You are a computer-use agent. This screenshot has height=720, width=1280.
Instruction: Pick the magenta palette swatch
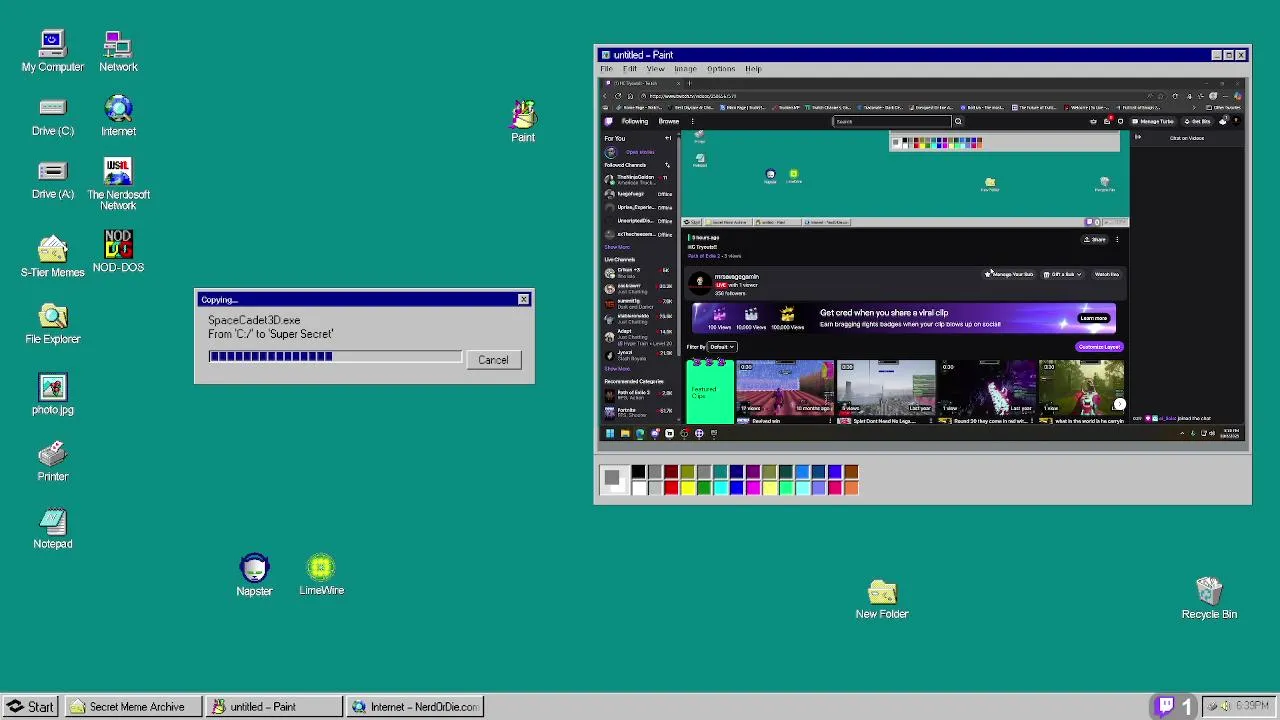(x=753, y=488)
